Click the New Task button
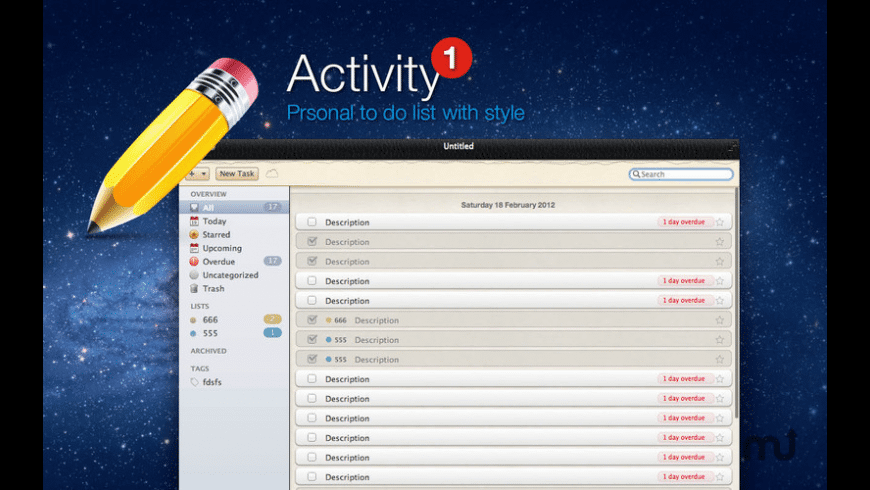 [x=237, y=174]
